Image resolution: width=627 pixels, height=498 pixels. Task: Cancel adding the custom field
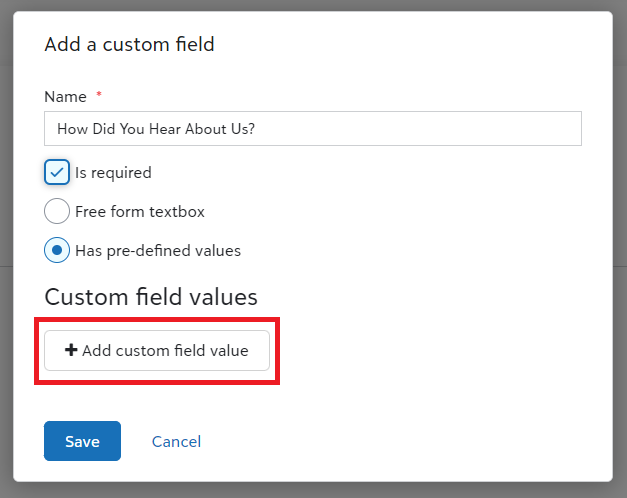coord(176,442)
